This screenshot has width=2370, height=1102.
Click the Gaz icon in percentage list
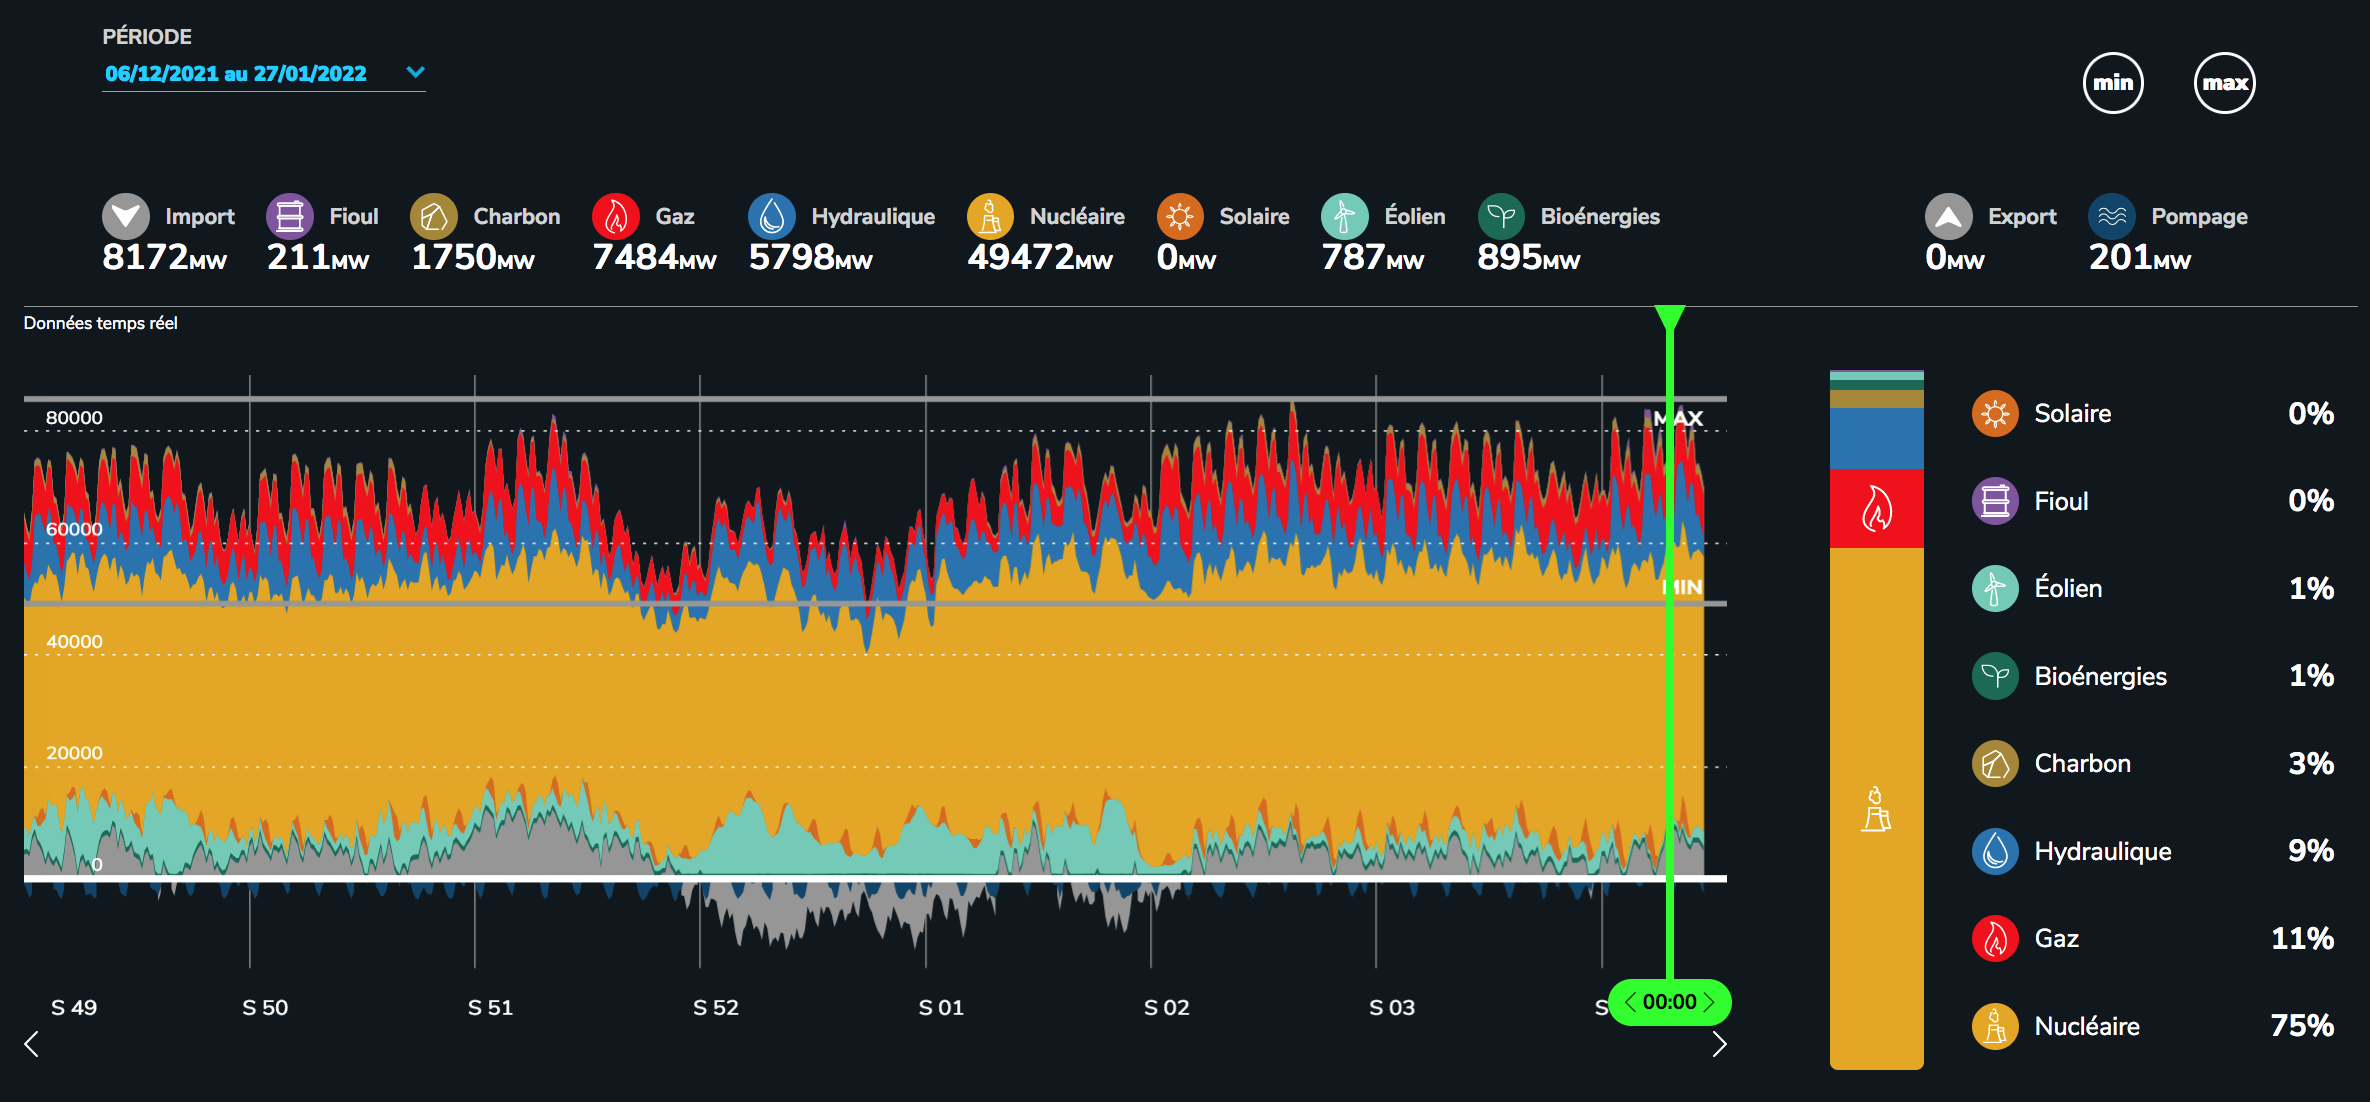[x=1995, y=938]
